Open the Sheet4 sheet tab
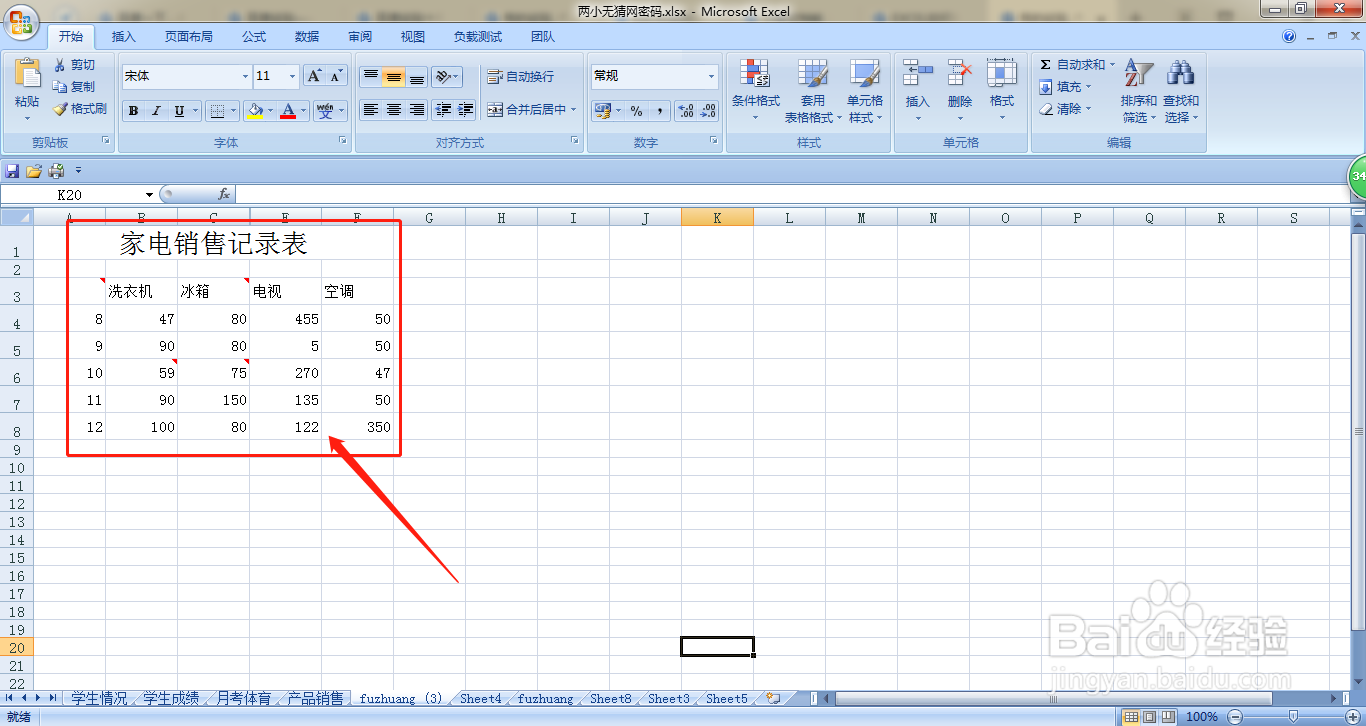This screenshot has width=1366, height=726. pyautogui.click(x=481, y=698)
